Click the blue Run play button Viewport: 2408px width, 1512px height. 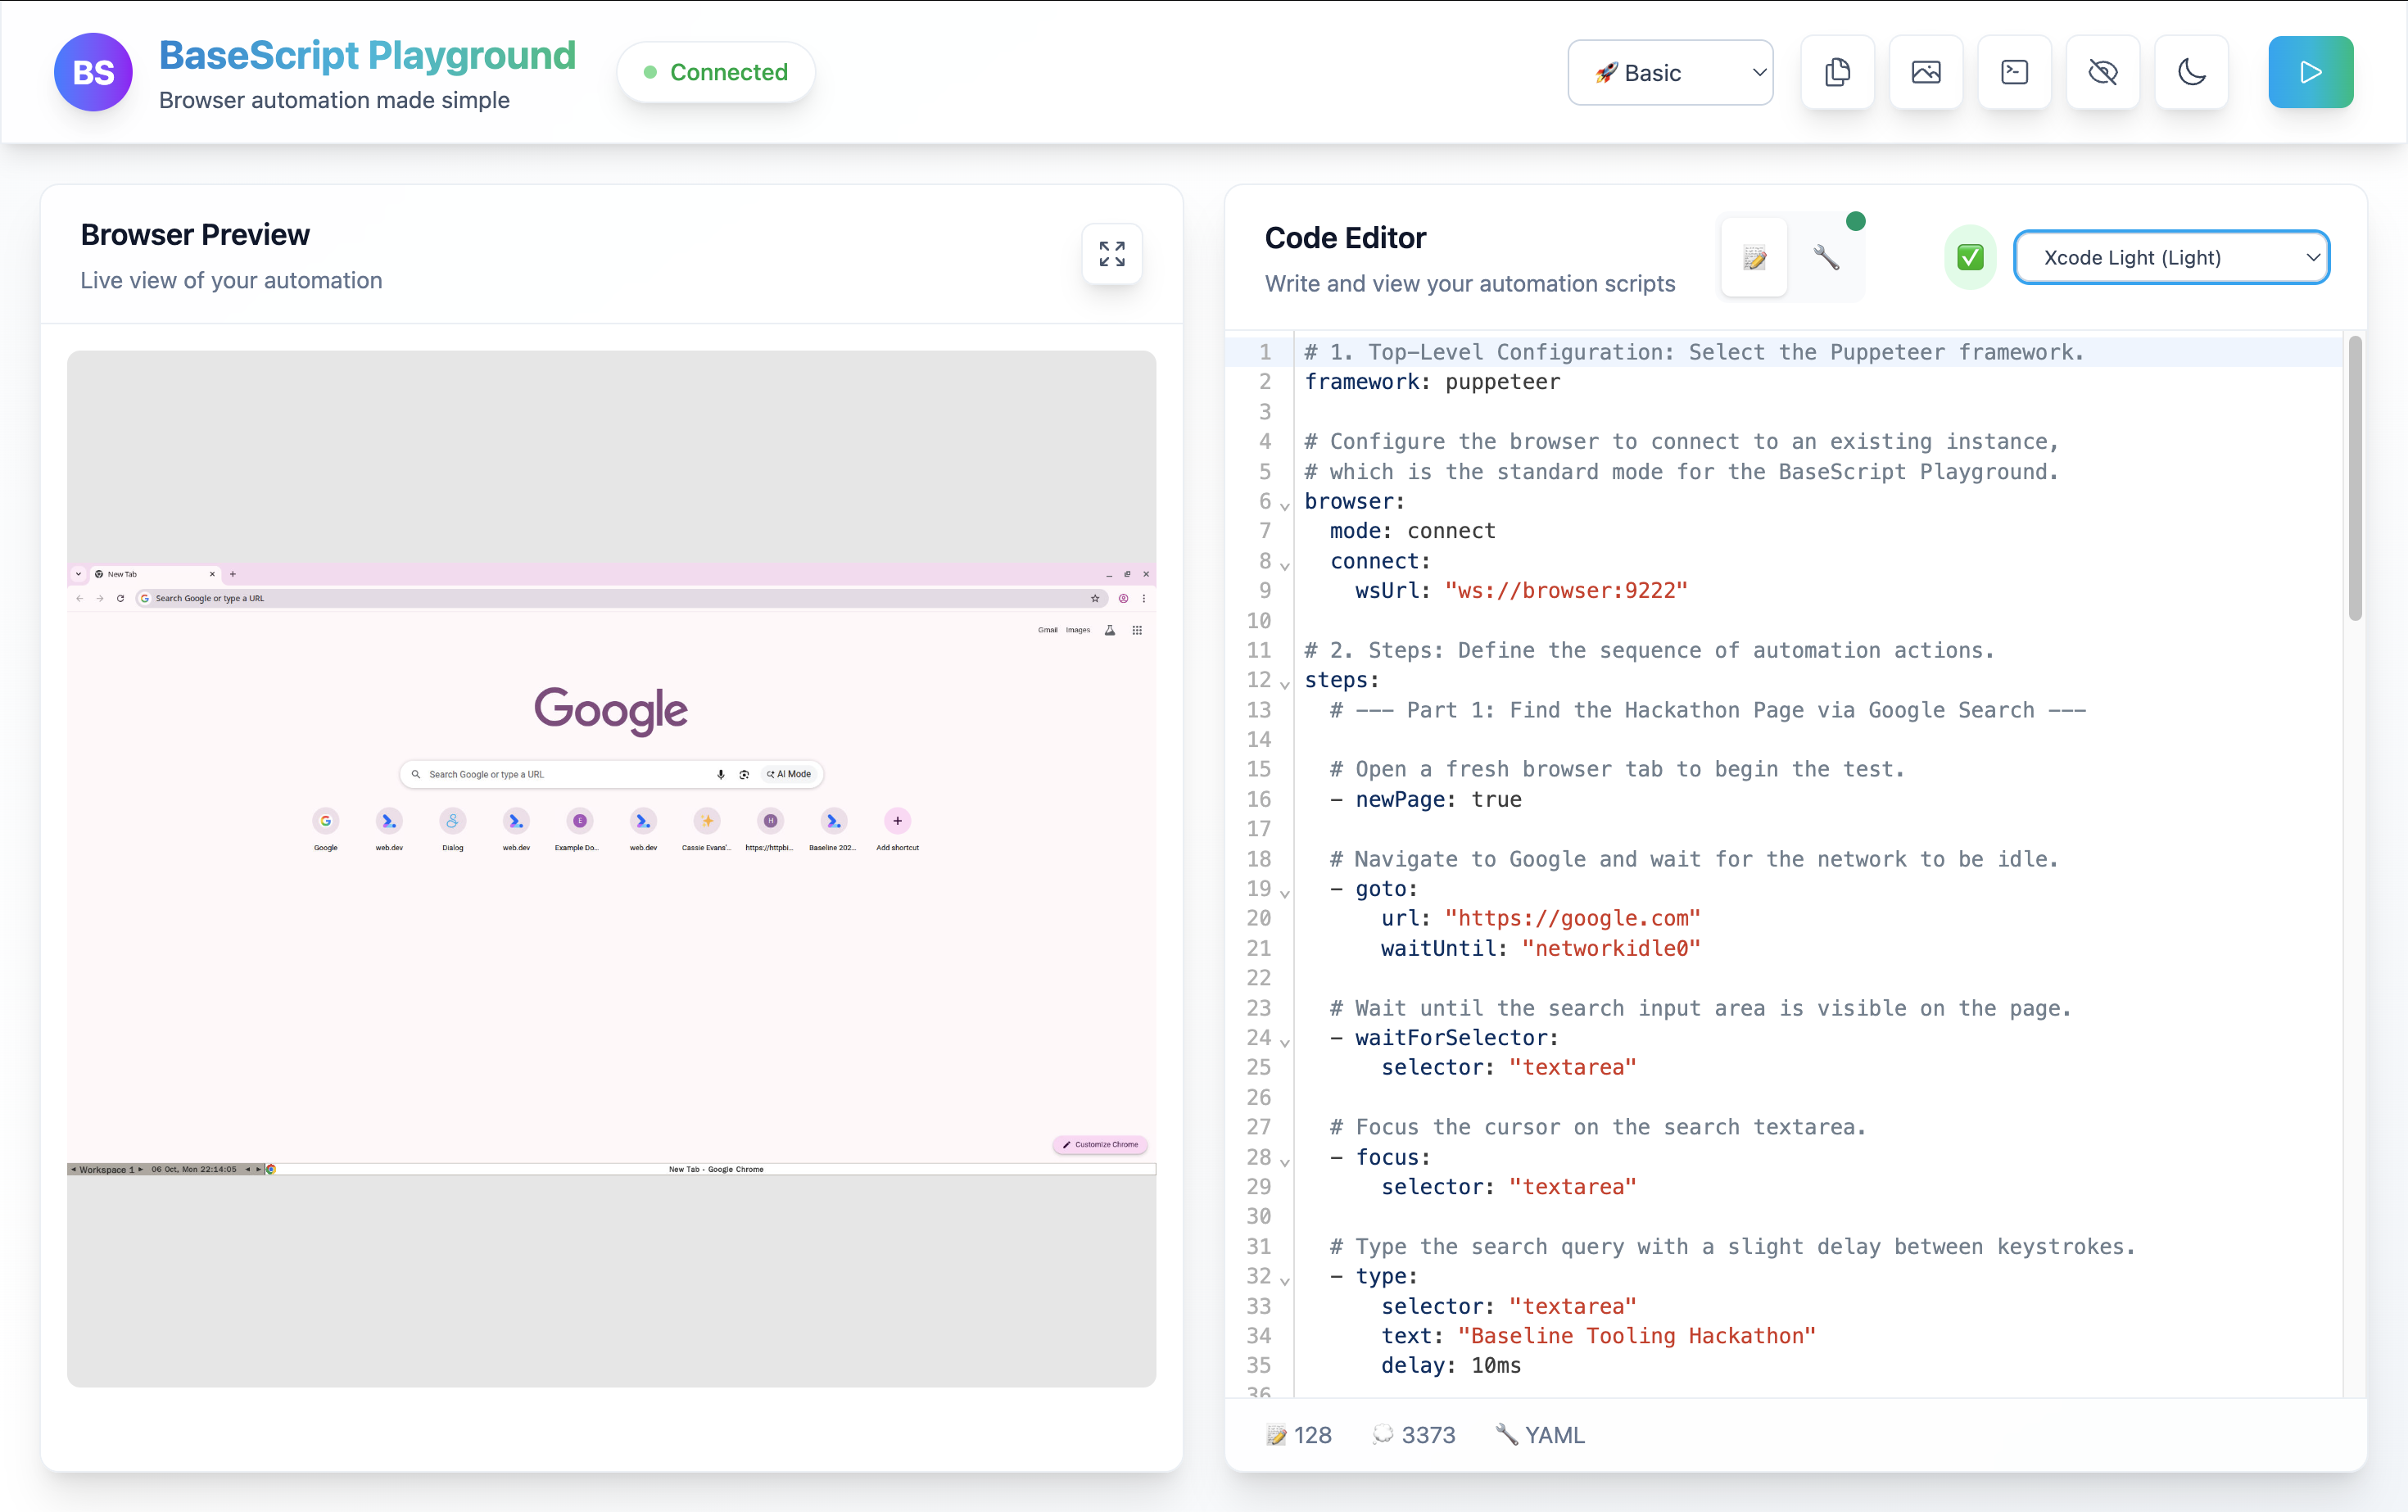click(x=2310, y=72)
